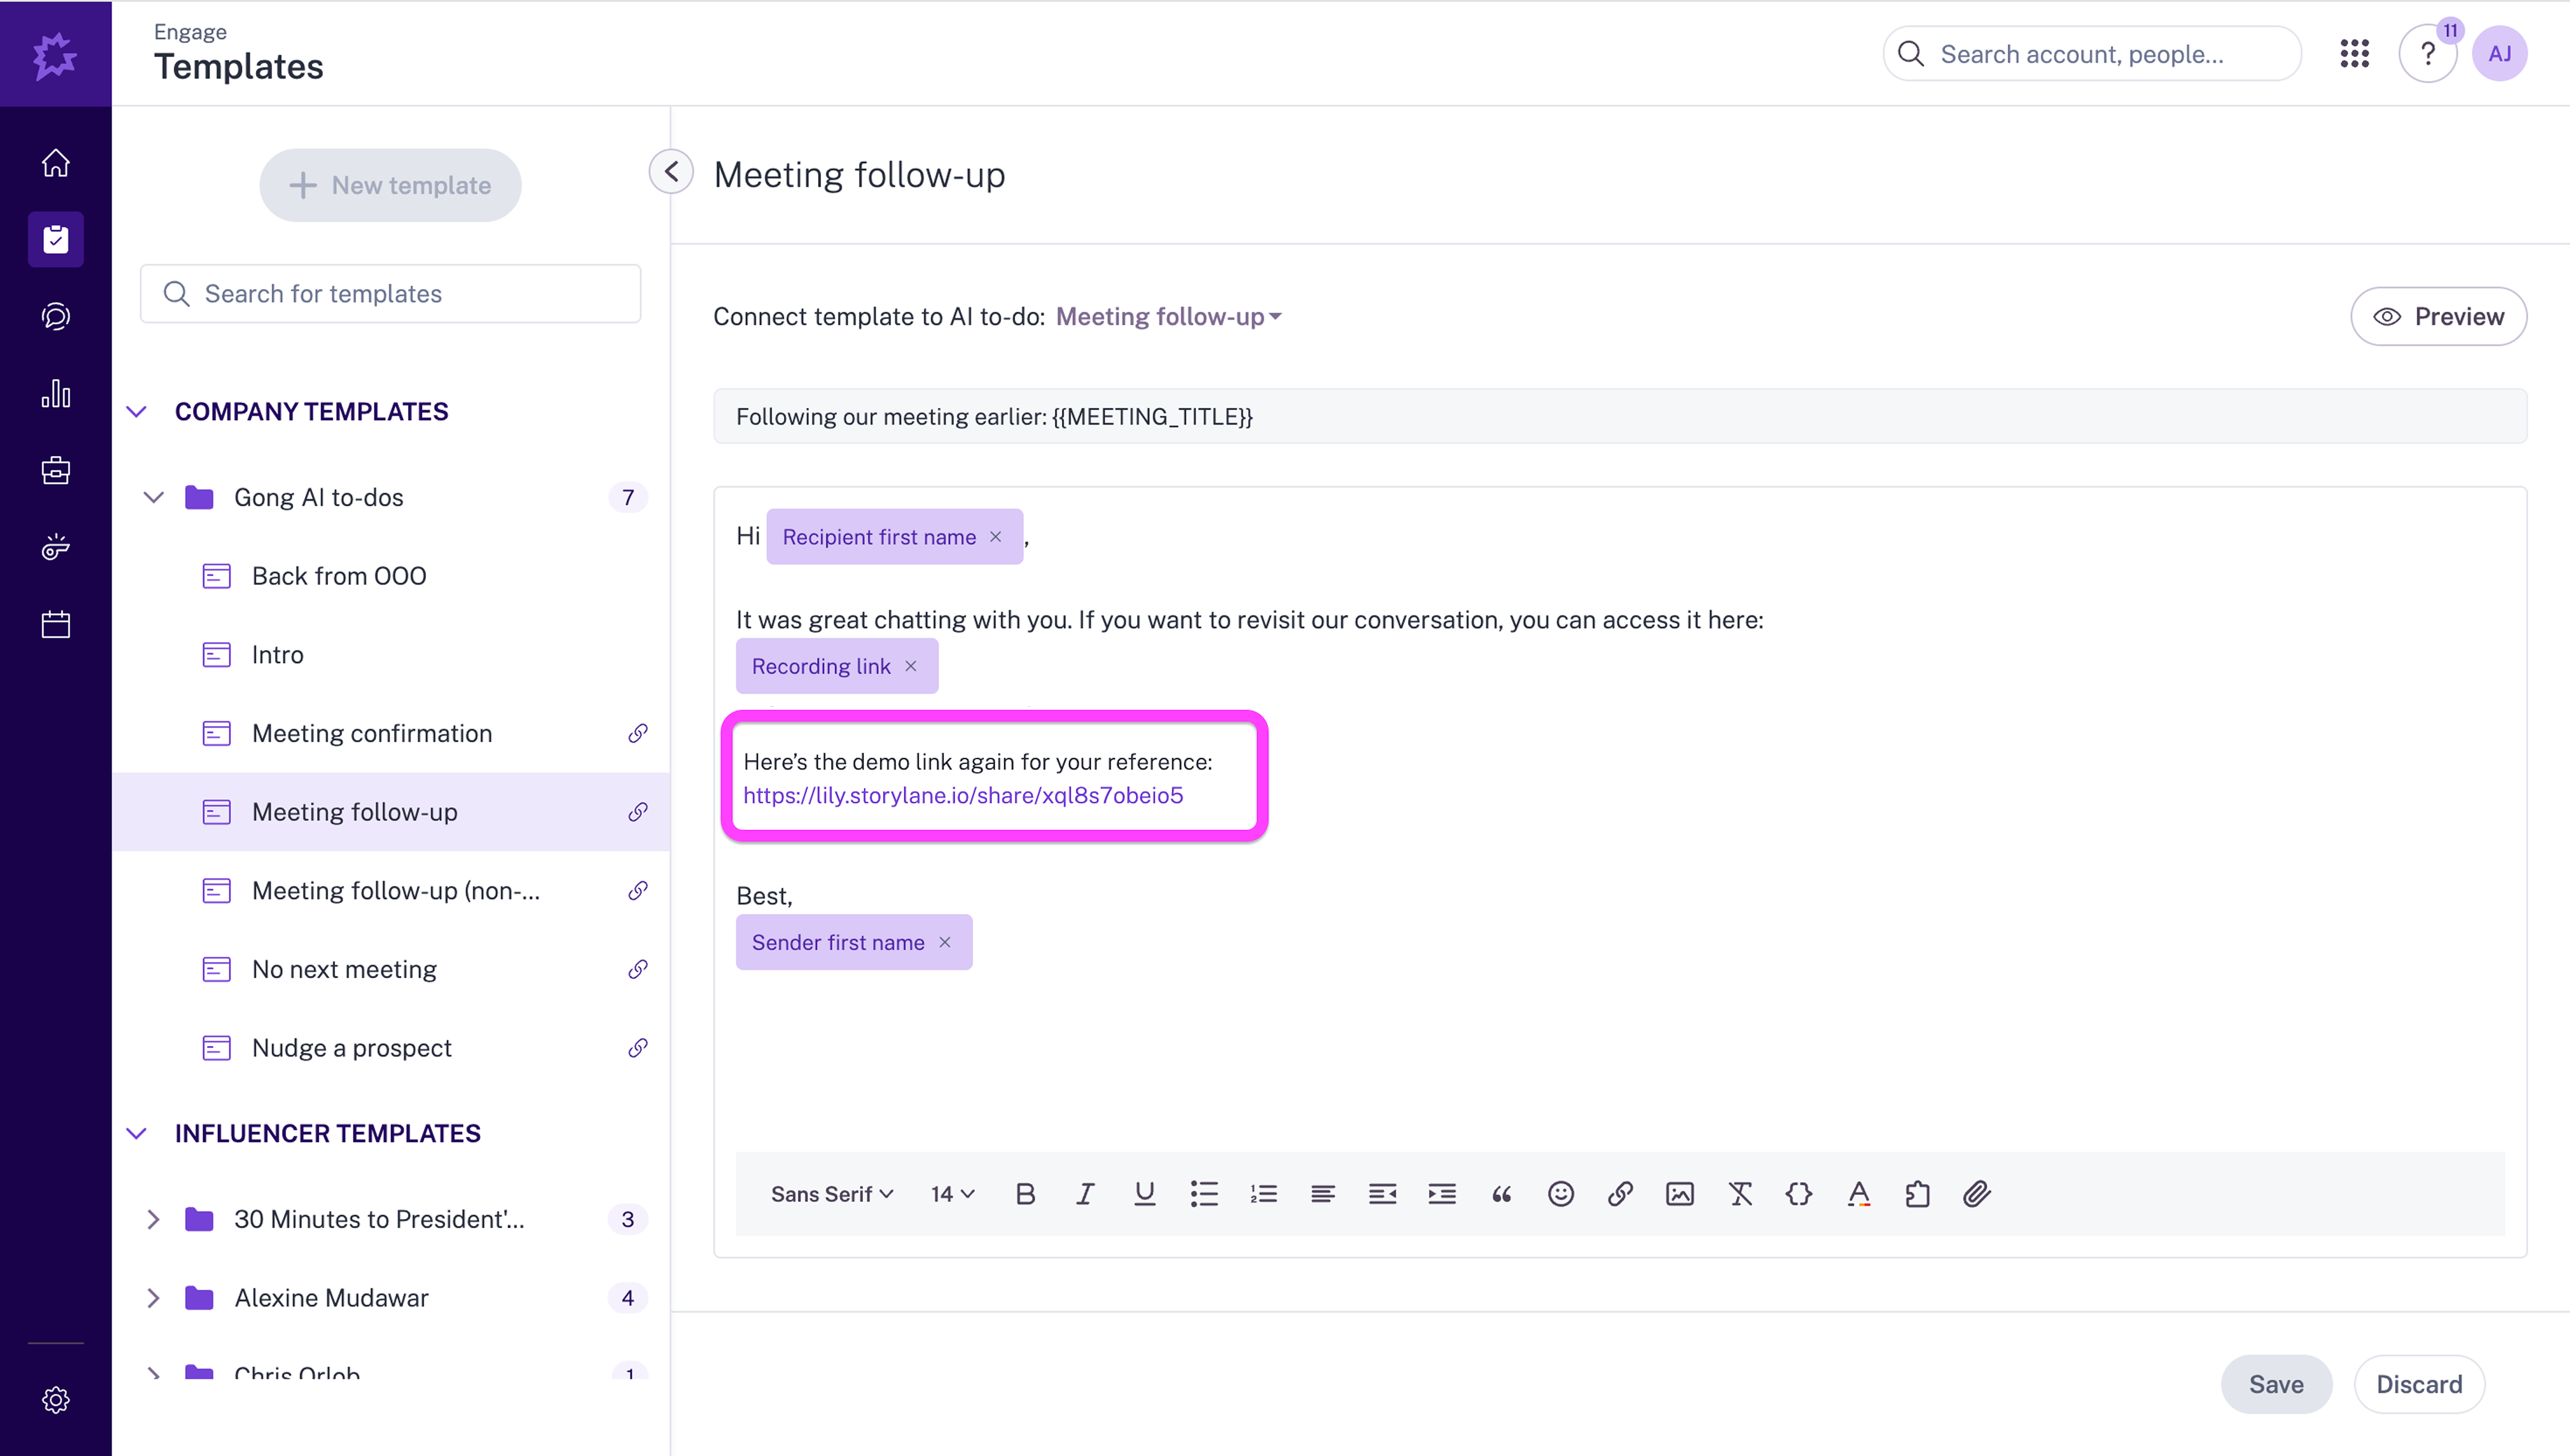The image size is (2570, 1456).
Task: Click the Gong AI to-dos count badge
Action: [628, 497]
